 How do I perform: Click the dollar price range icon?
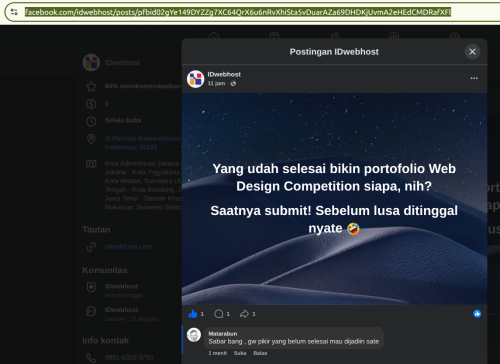click(x=91, y=104)
